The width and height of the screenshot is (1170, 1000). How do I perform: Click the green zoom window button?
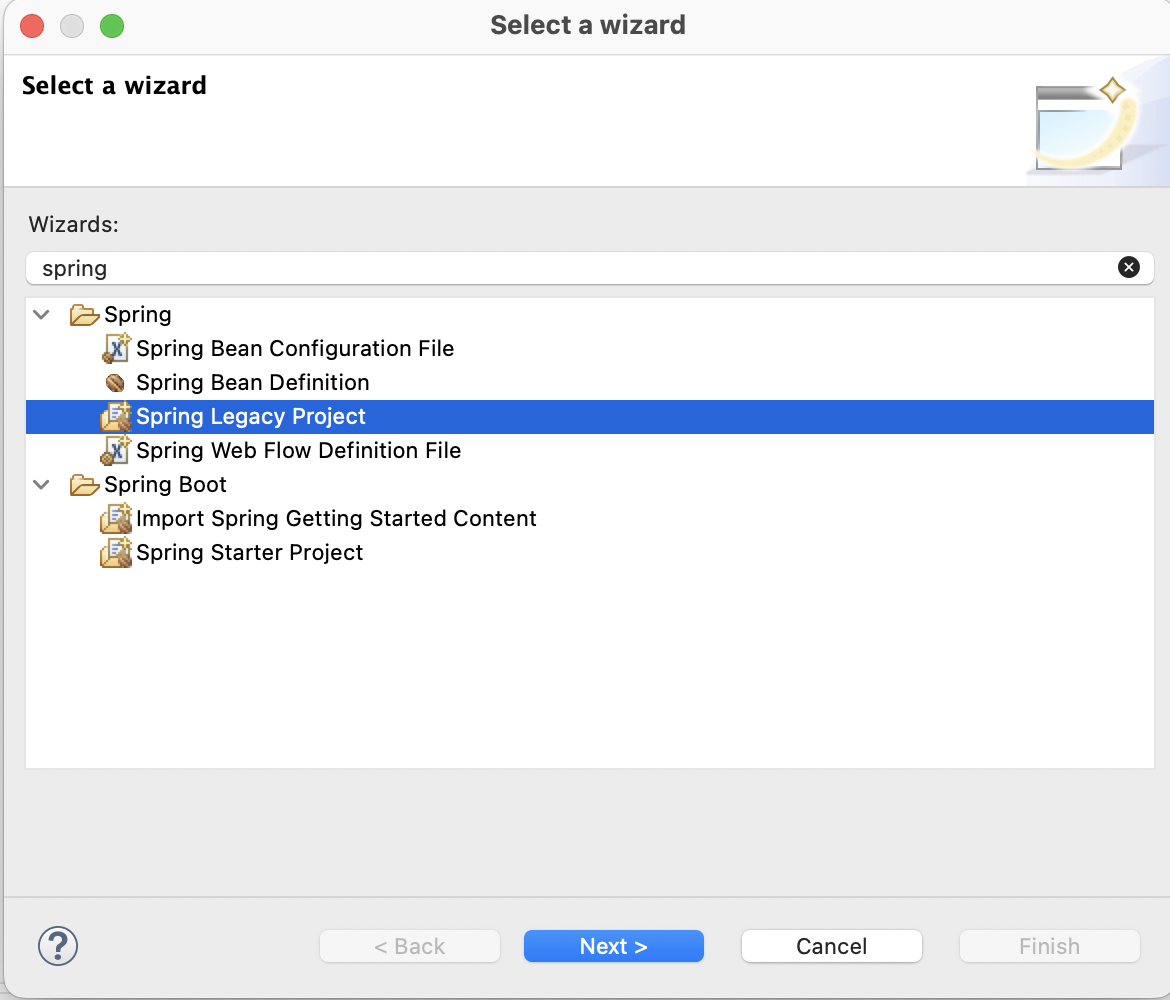coord(112,26)
